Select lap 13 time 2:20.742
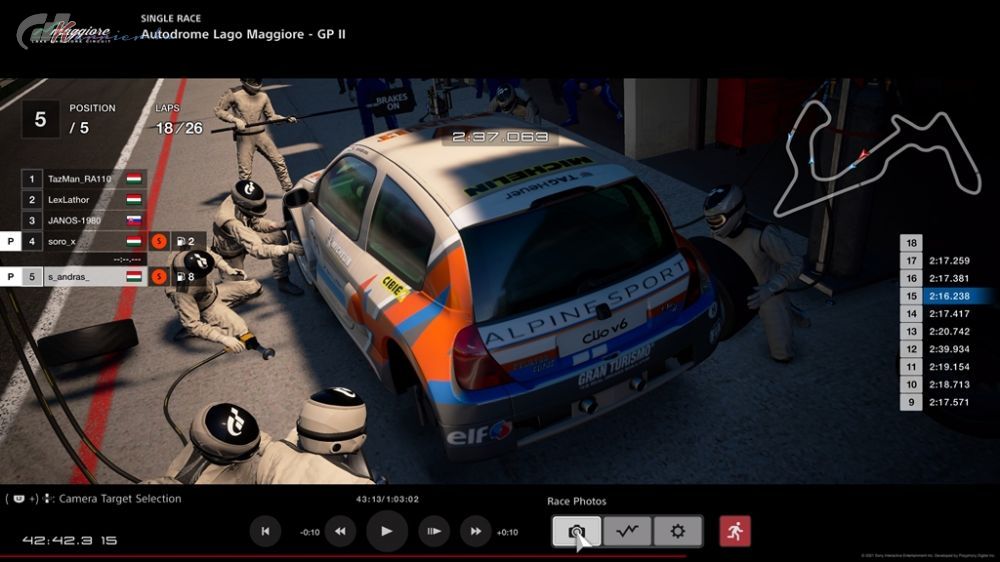The width and height of the screenshot is (1000, 562). pos(937,332)
